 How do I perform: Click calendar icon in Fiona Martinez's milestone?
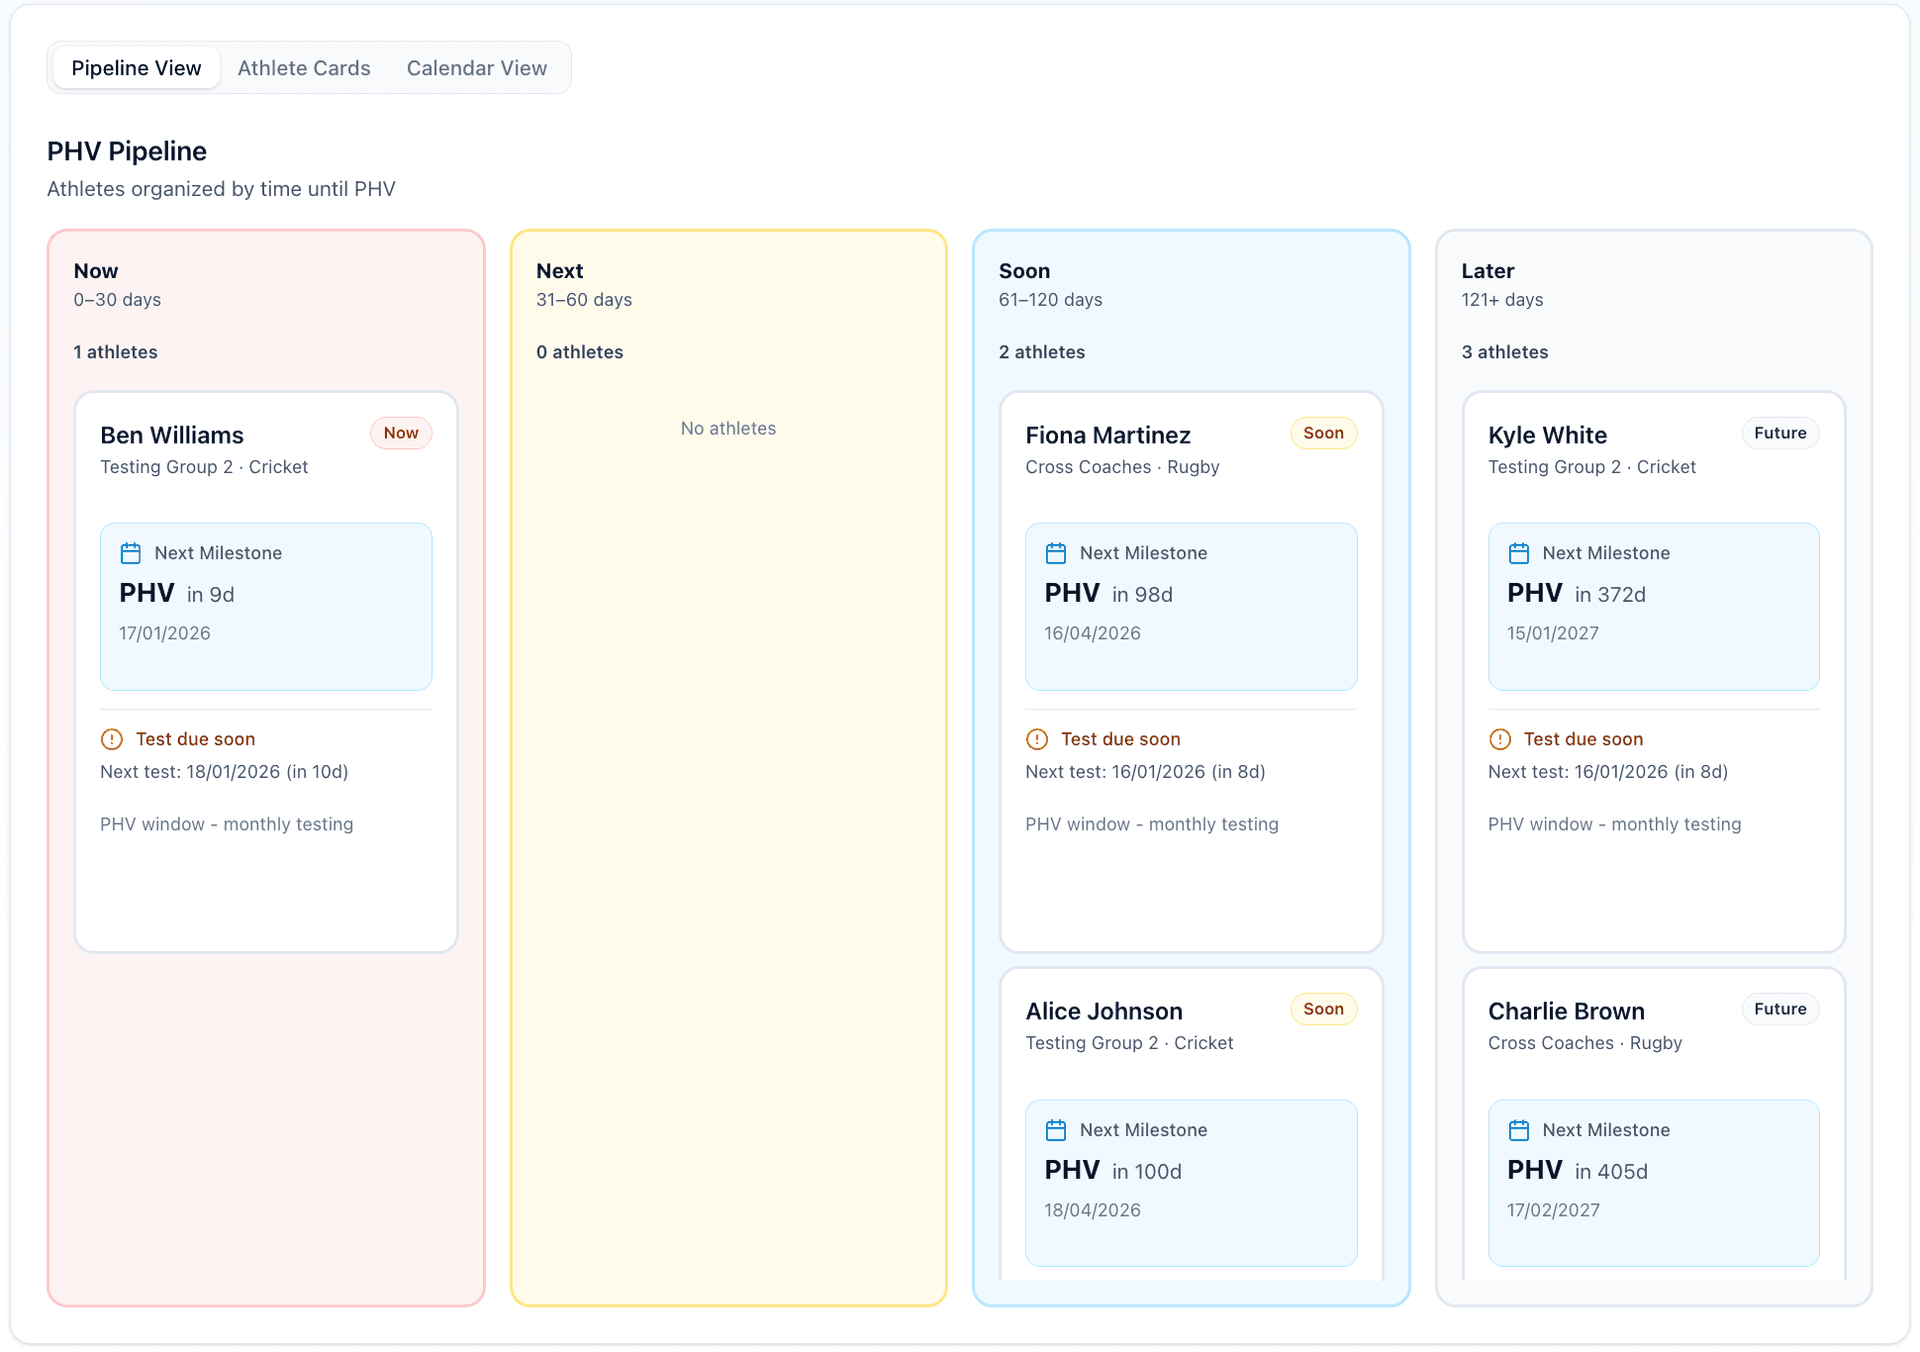[x=1055, y=553]
